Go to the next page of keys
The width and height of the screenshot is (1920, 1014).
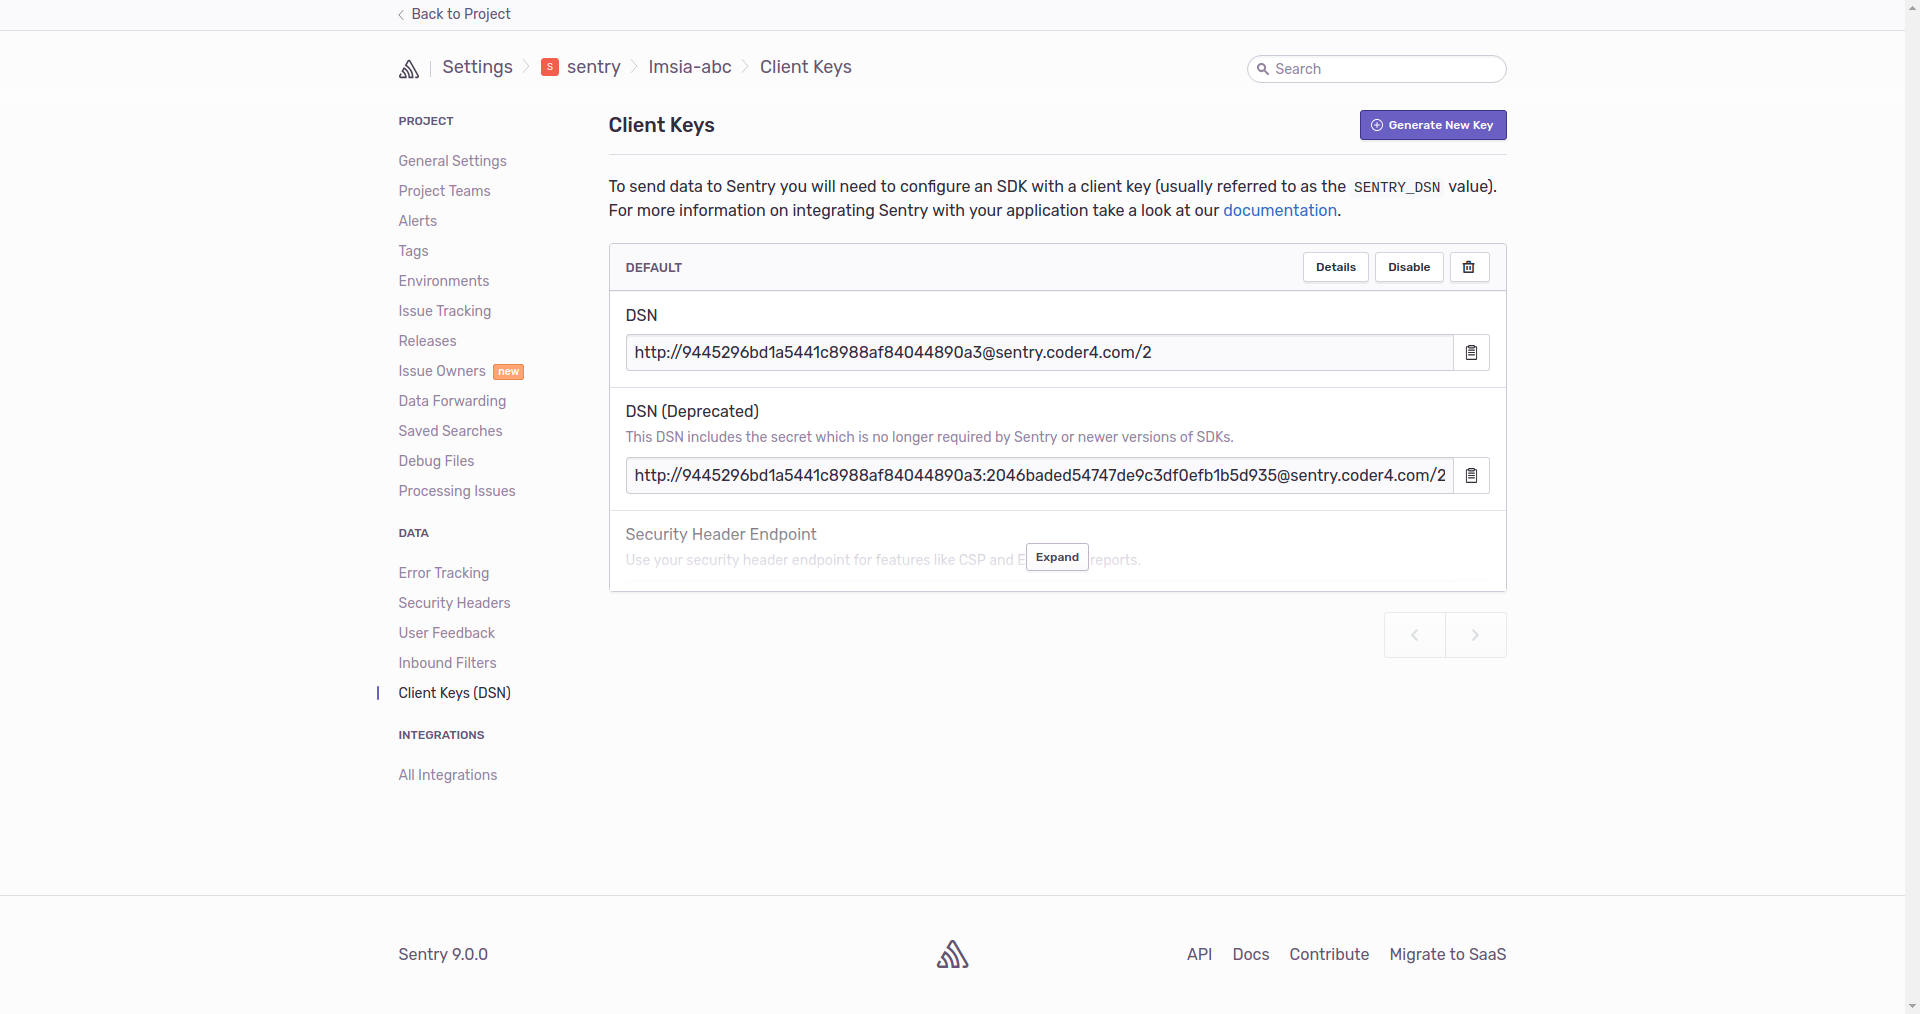pos(1475,635)
